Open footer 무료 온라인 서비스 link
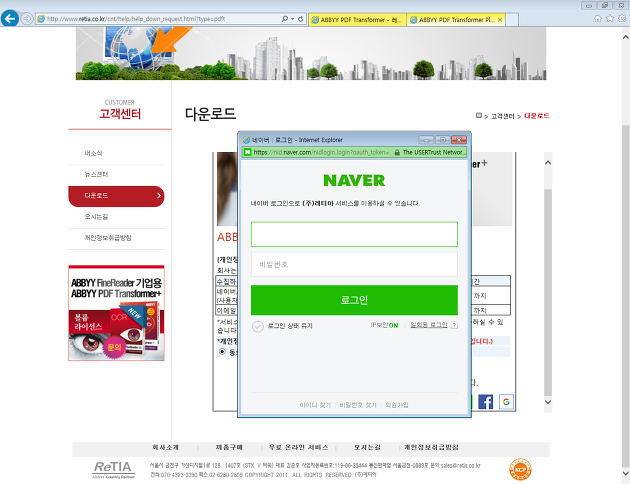 pyautogui.click(x=299, y=447)
